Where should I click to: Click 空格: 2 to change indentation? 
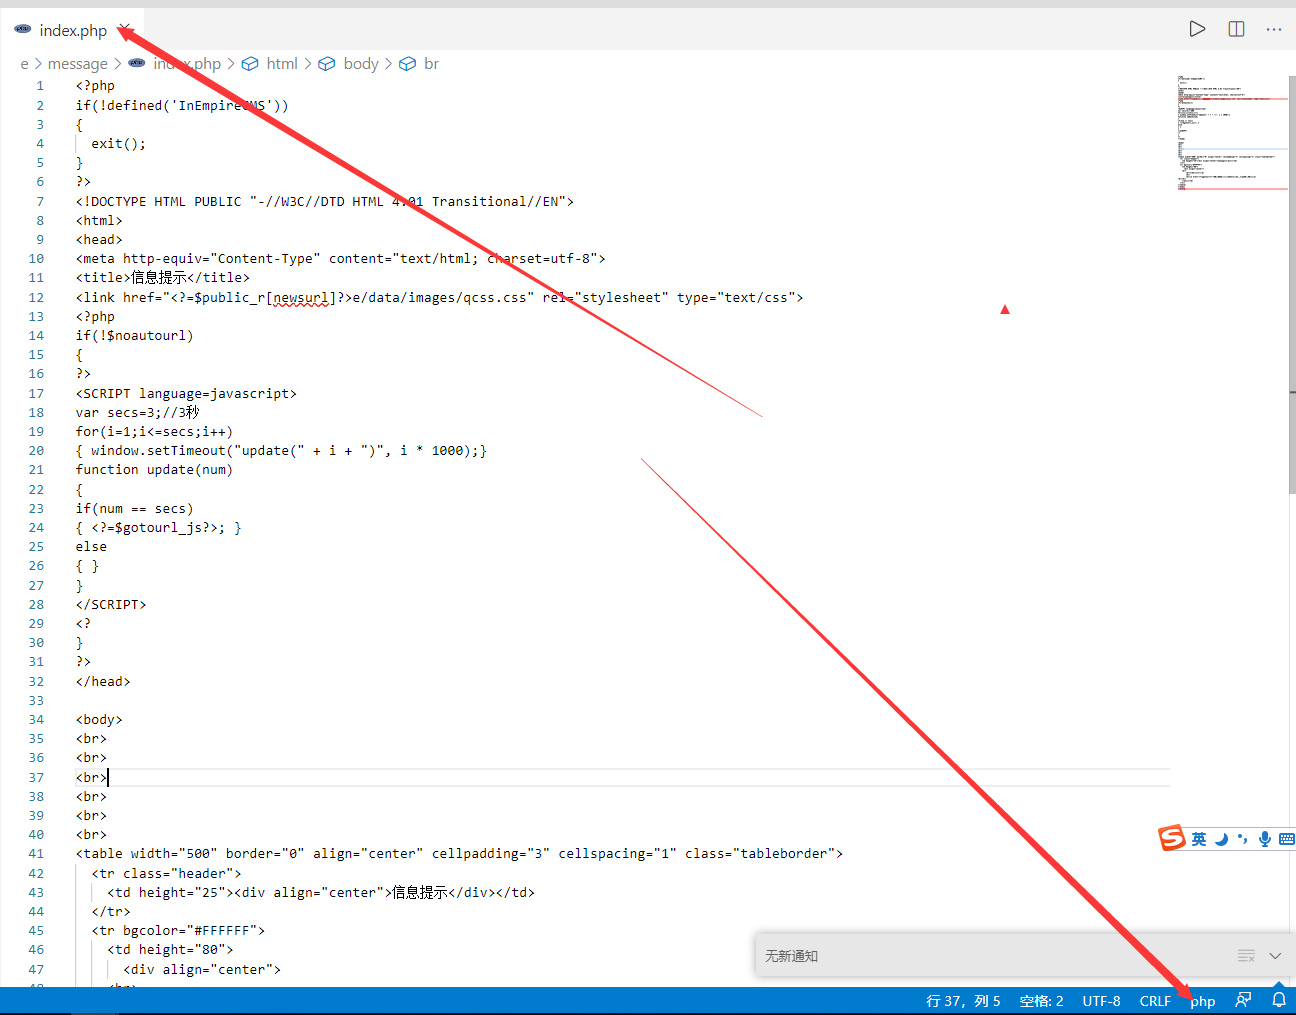pos(1041,1000)
